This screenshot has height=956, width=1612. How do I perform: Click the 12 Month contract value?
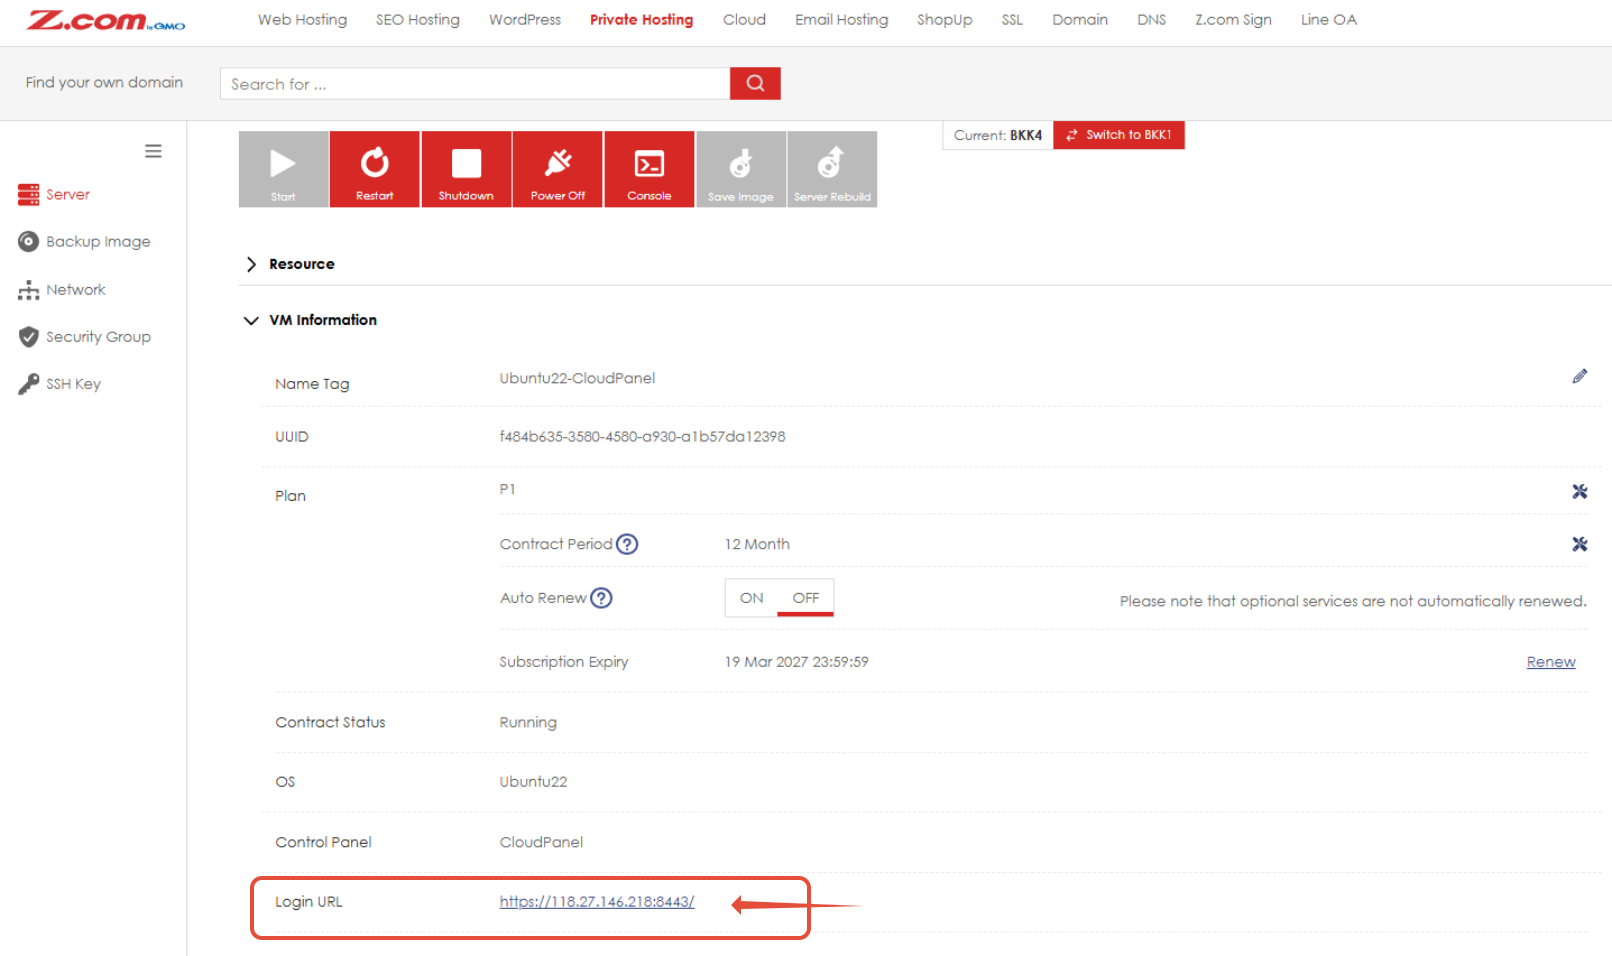pos(757,544)
